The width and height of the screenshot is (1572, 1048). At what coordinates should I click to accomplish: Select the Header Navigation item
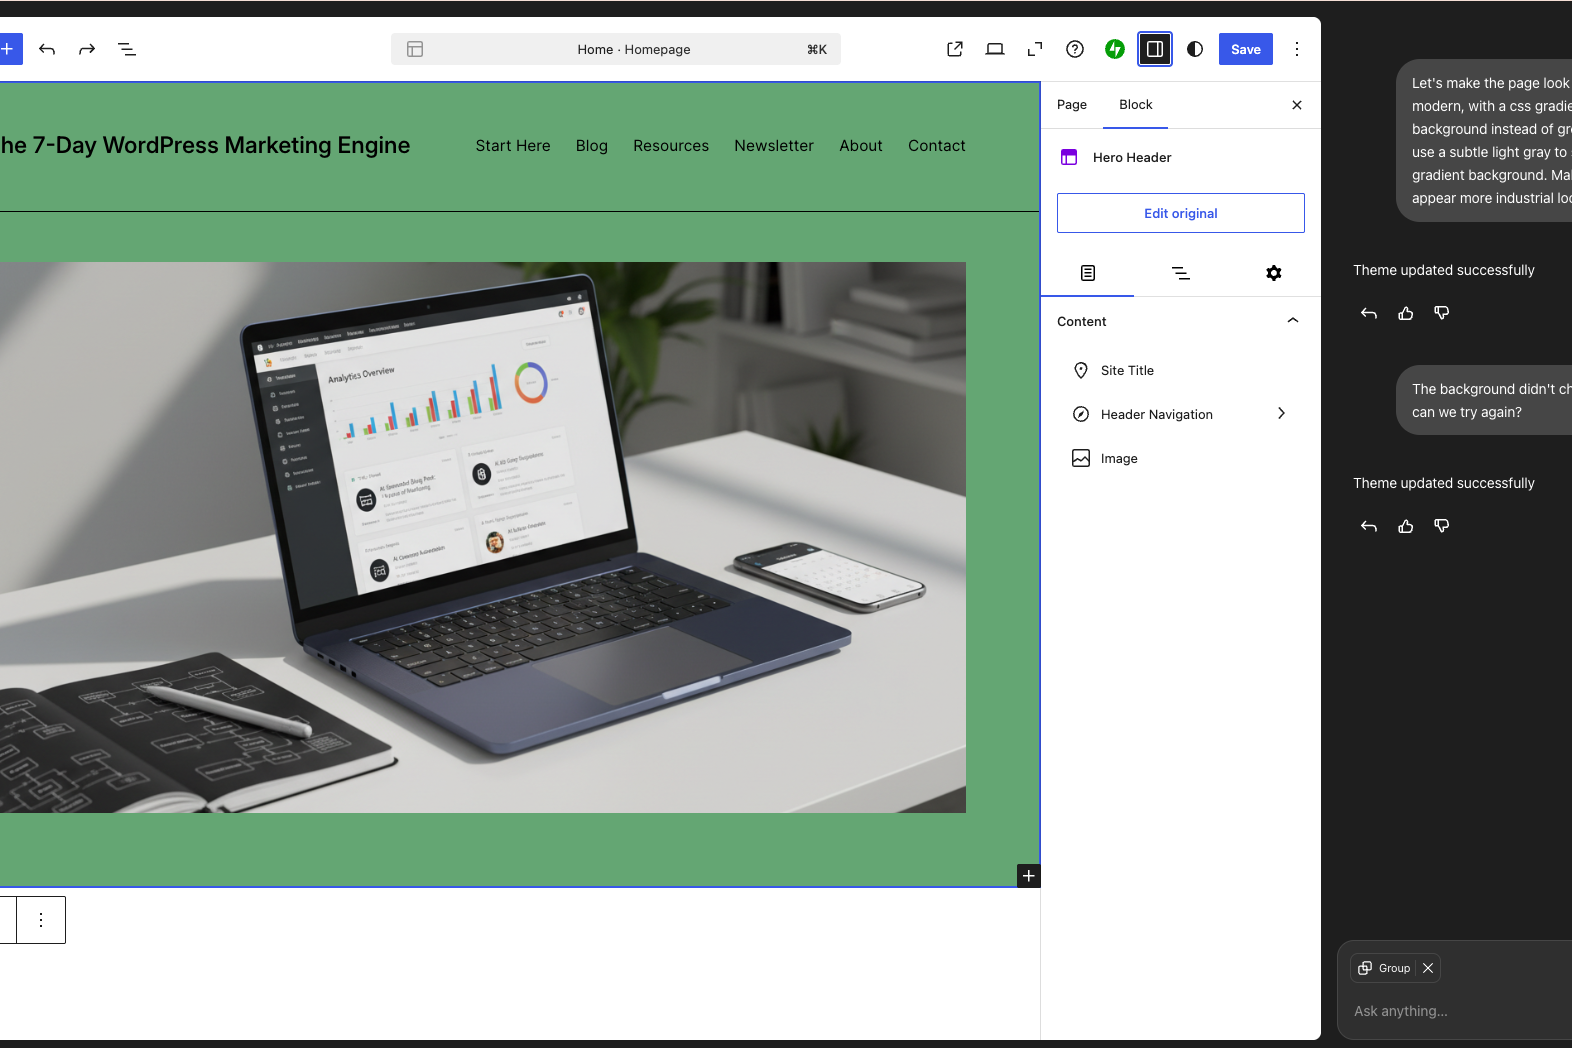click(1181, 414)
